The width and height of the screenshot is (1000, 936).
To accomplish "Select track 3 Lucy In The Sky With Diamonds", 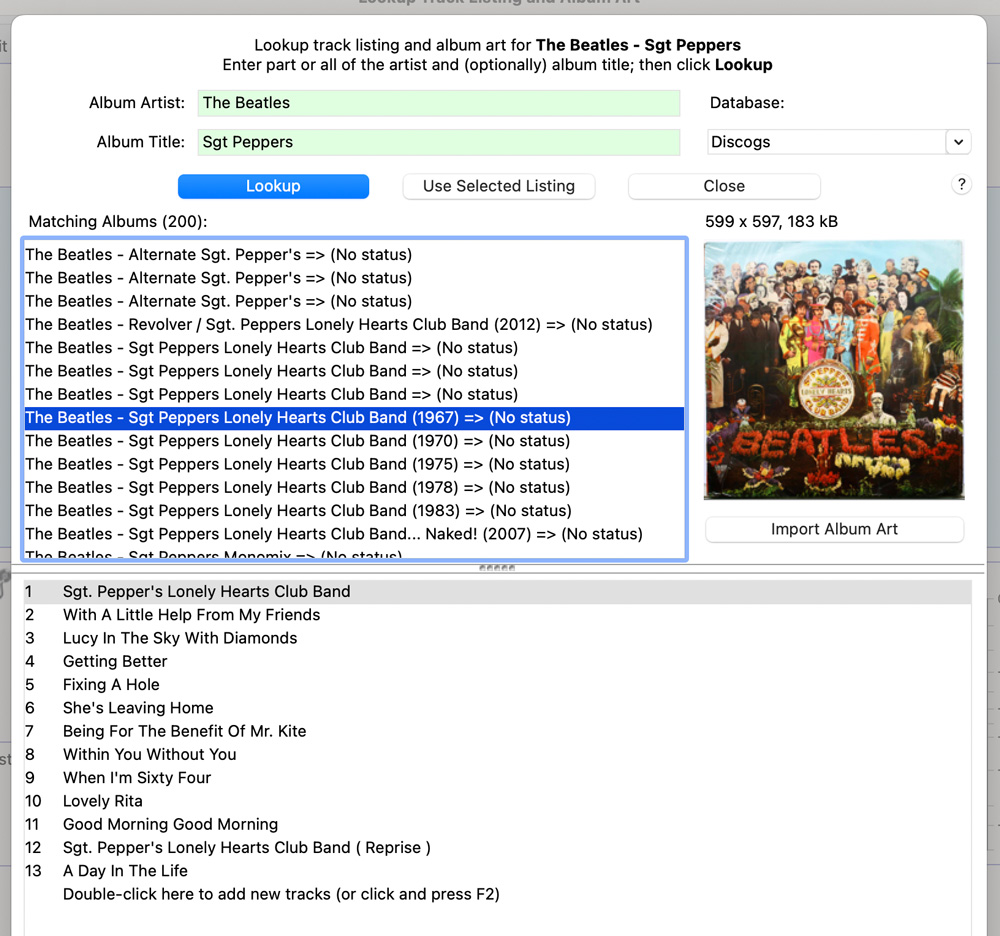I will point(180,638).
